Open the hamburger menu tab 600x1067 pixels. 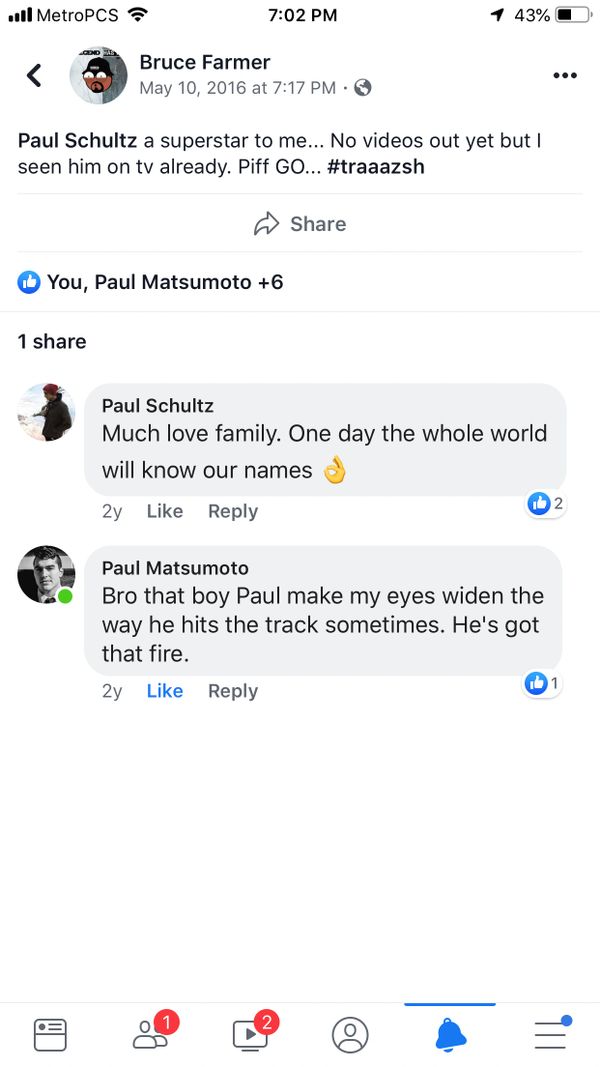pos(550,1034)
